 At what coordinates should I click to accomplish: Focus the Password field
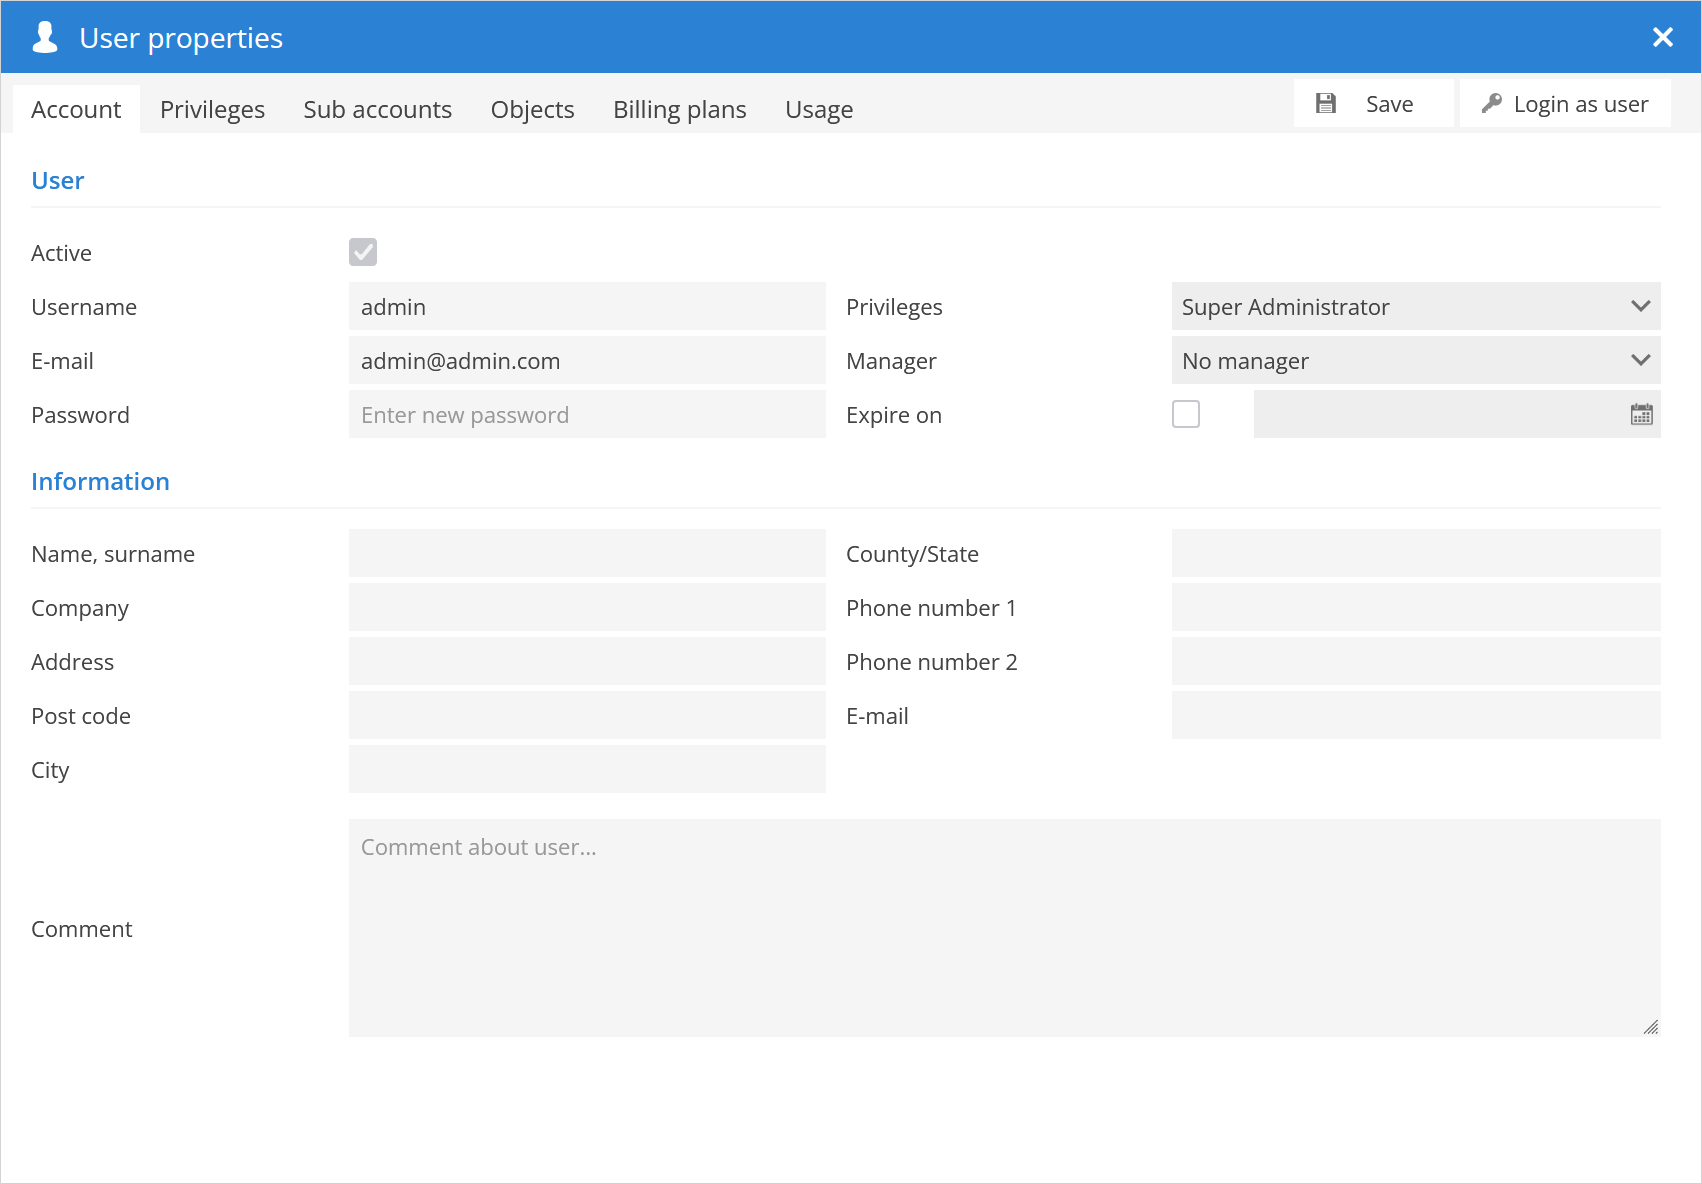pos(587,415)
